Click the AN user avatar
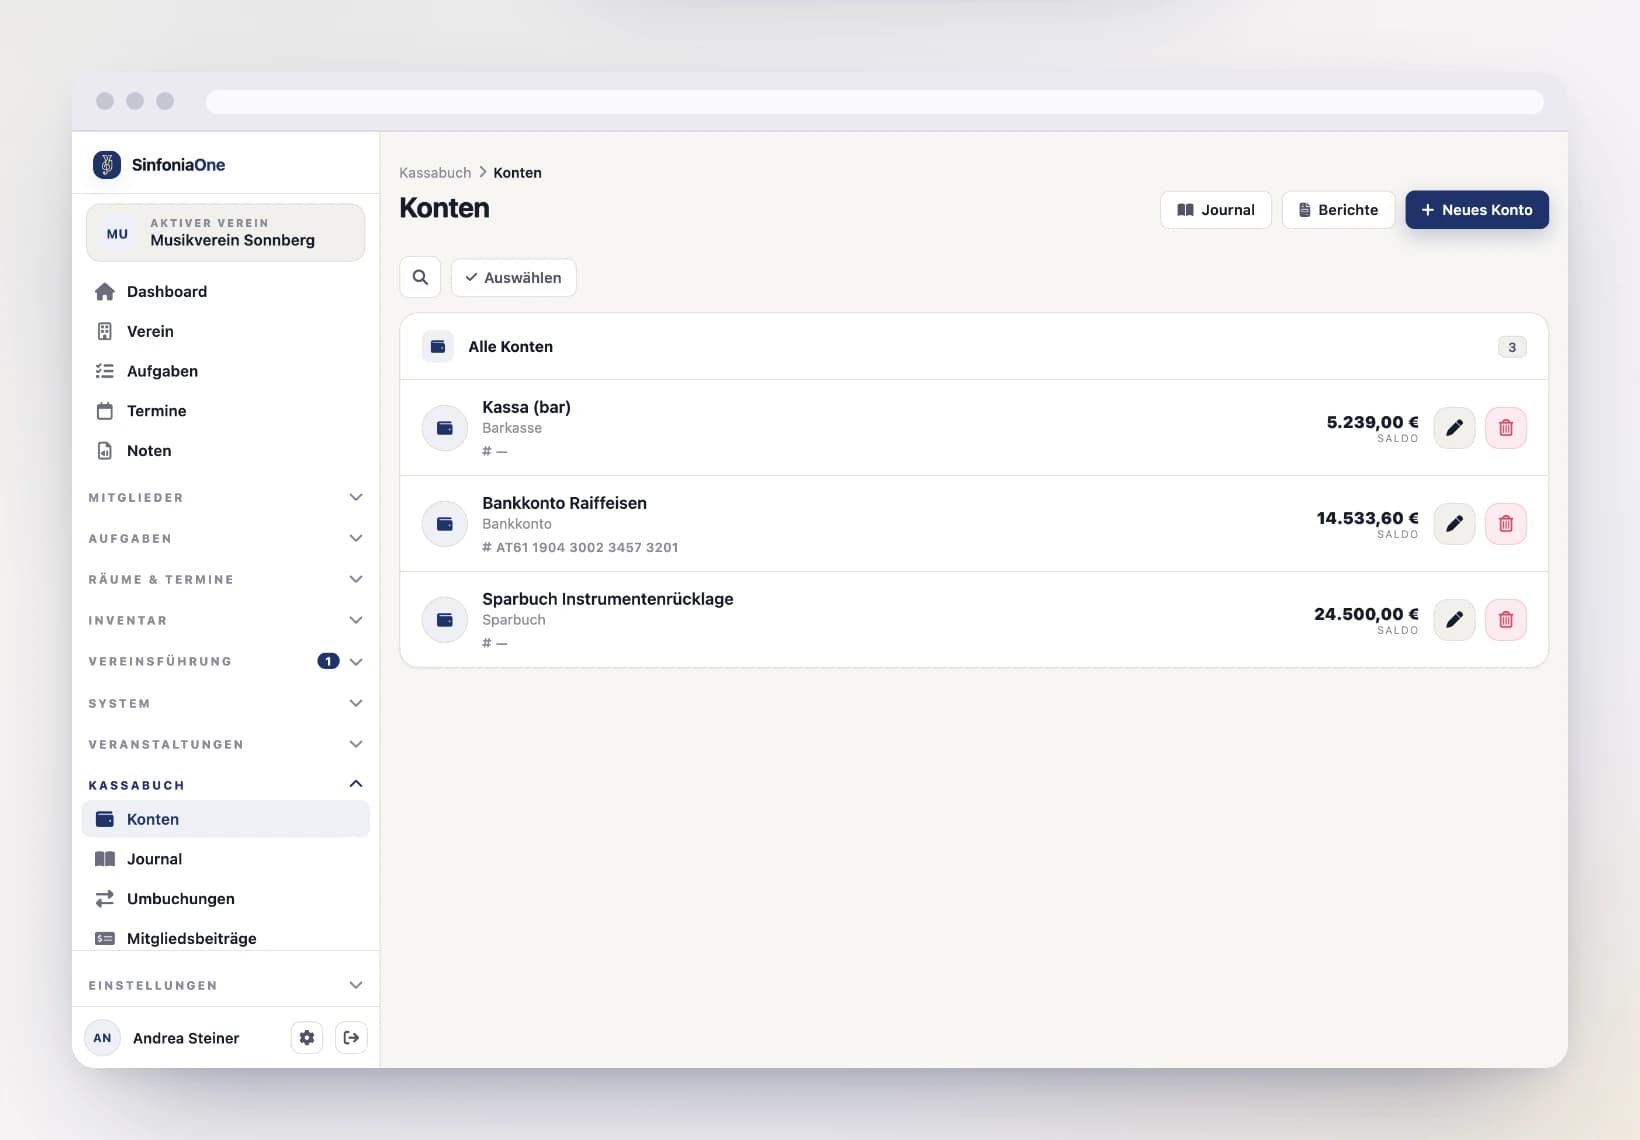The height and width of the screenshot is (1140, 1640). (102, 1038)
